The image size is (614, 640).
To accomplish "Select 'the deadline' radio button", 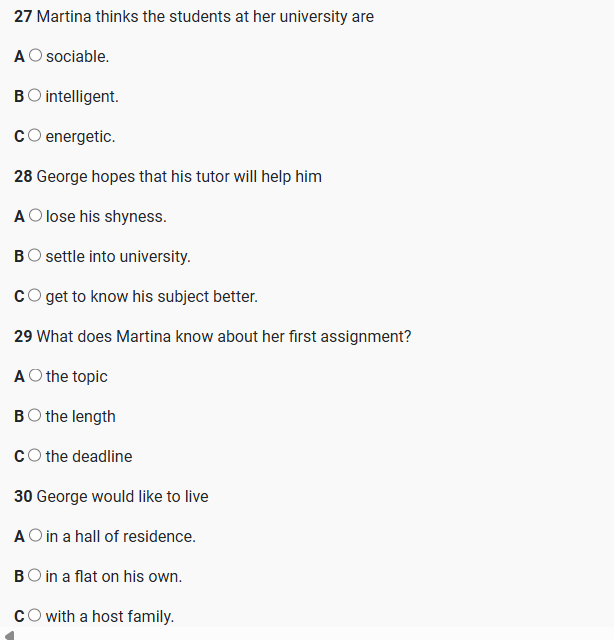I will tap(36, 456).
